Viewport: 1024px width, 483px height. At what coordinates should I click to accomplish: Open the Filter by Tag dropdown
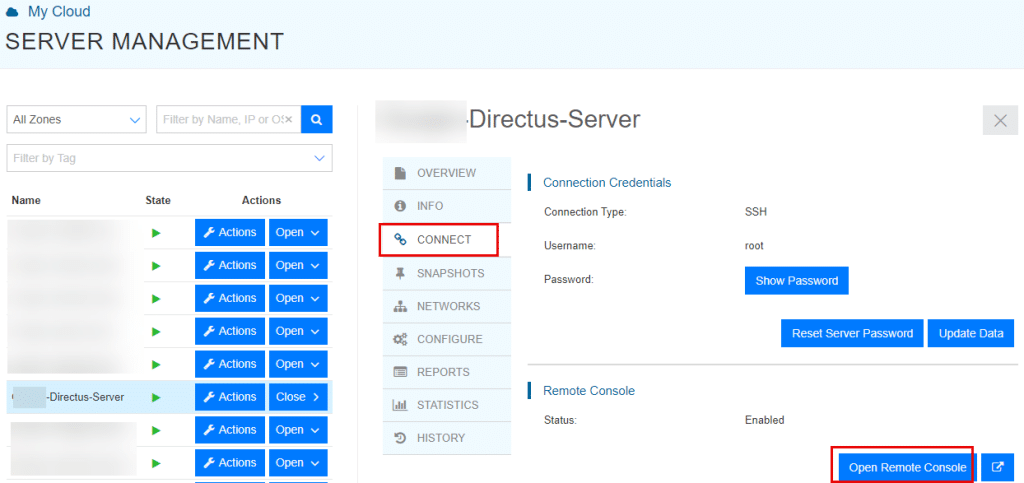169,158
